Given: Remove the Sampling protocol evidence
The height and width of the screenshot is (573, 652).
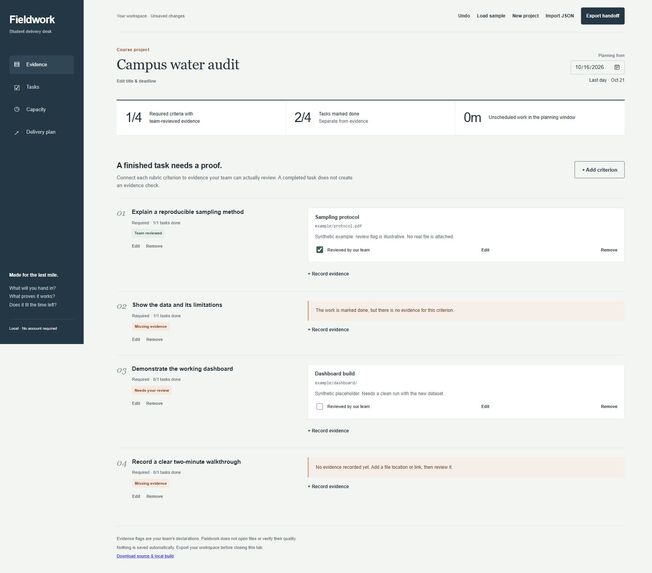Looking at the screenshot, I should click(x=609, y=250).
